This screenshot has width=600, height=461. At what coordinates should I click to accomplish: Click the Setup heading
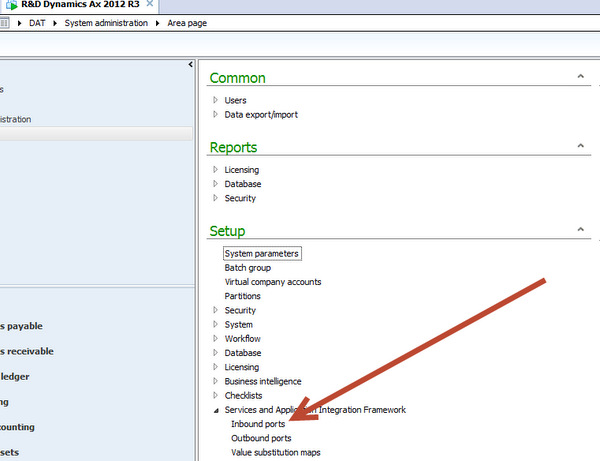tap(227, 231)
